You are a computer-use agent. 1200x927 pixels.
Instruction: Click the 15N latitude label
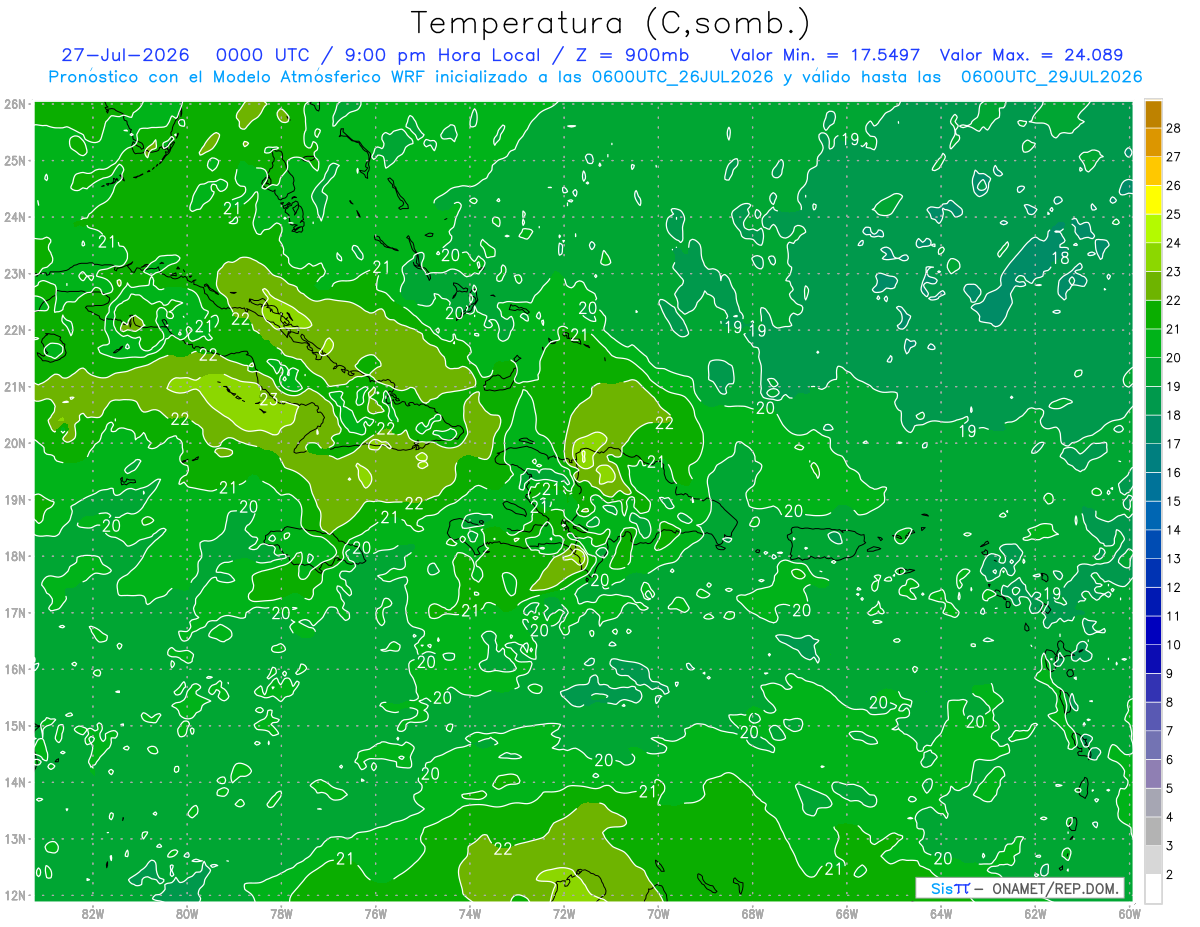pos(15,725)
